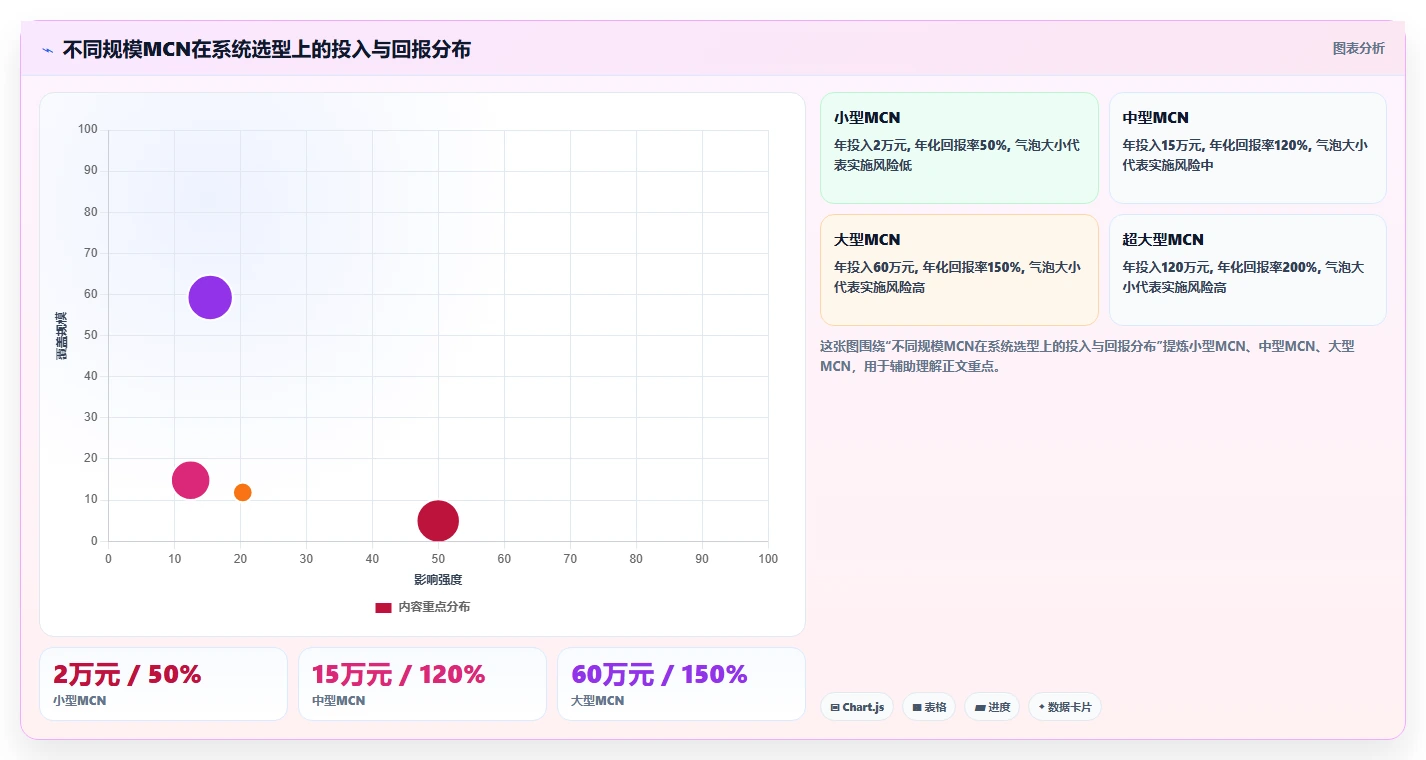1426x760 pixels.
Task: Click the icon inside the Chart.js chip
Action: (x=835, y=707)
